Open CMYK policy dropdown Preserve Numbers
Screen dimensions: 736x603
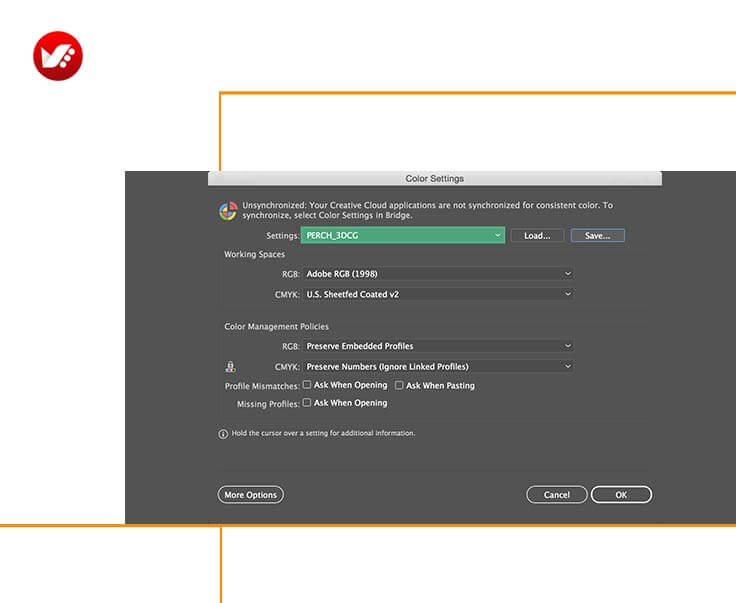pyautogui.click(x=438, y=366)
